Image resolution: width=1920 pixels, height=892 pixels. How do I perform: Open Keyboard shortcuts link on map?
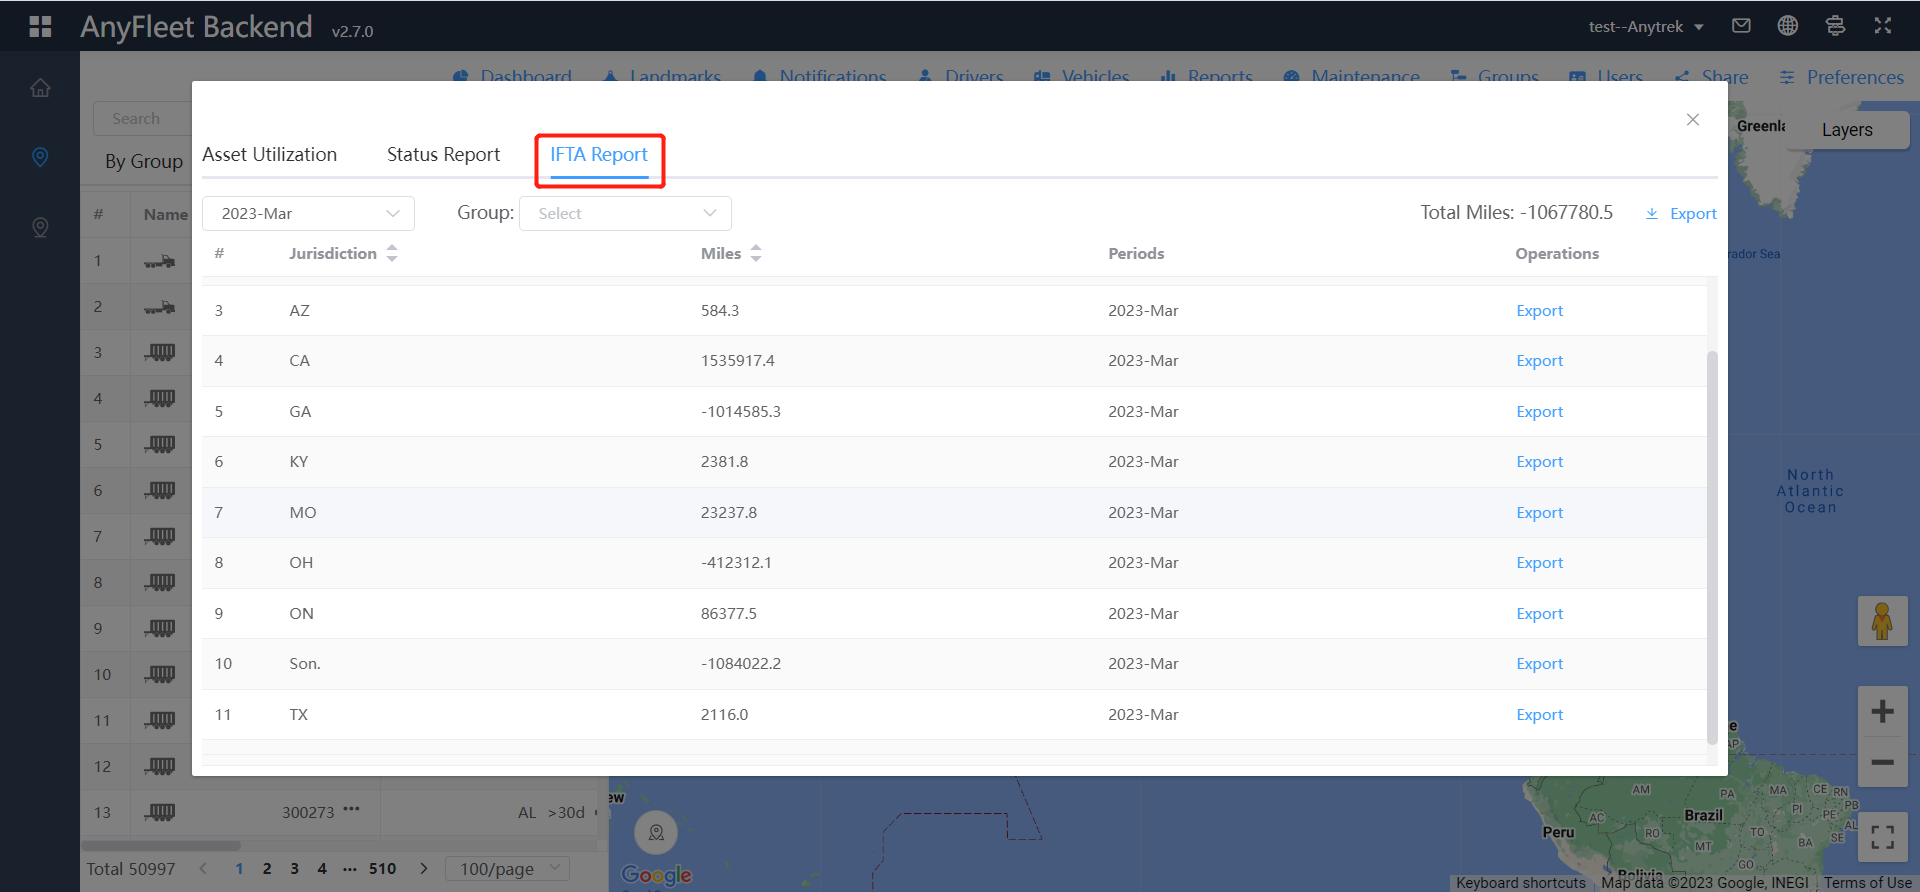(x=1520, y=883)
